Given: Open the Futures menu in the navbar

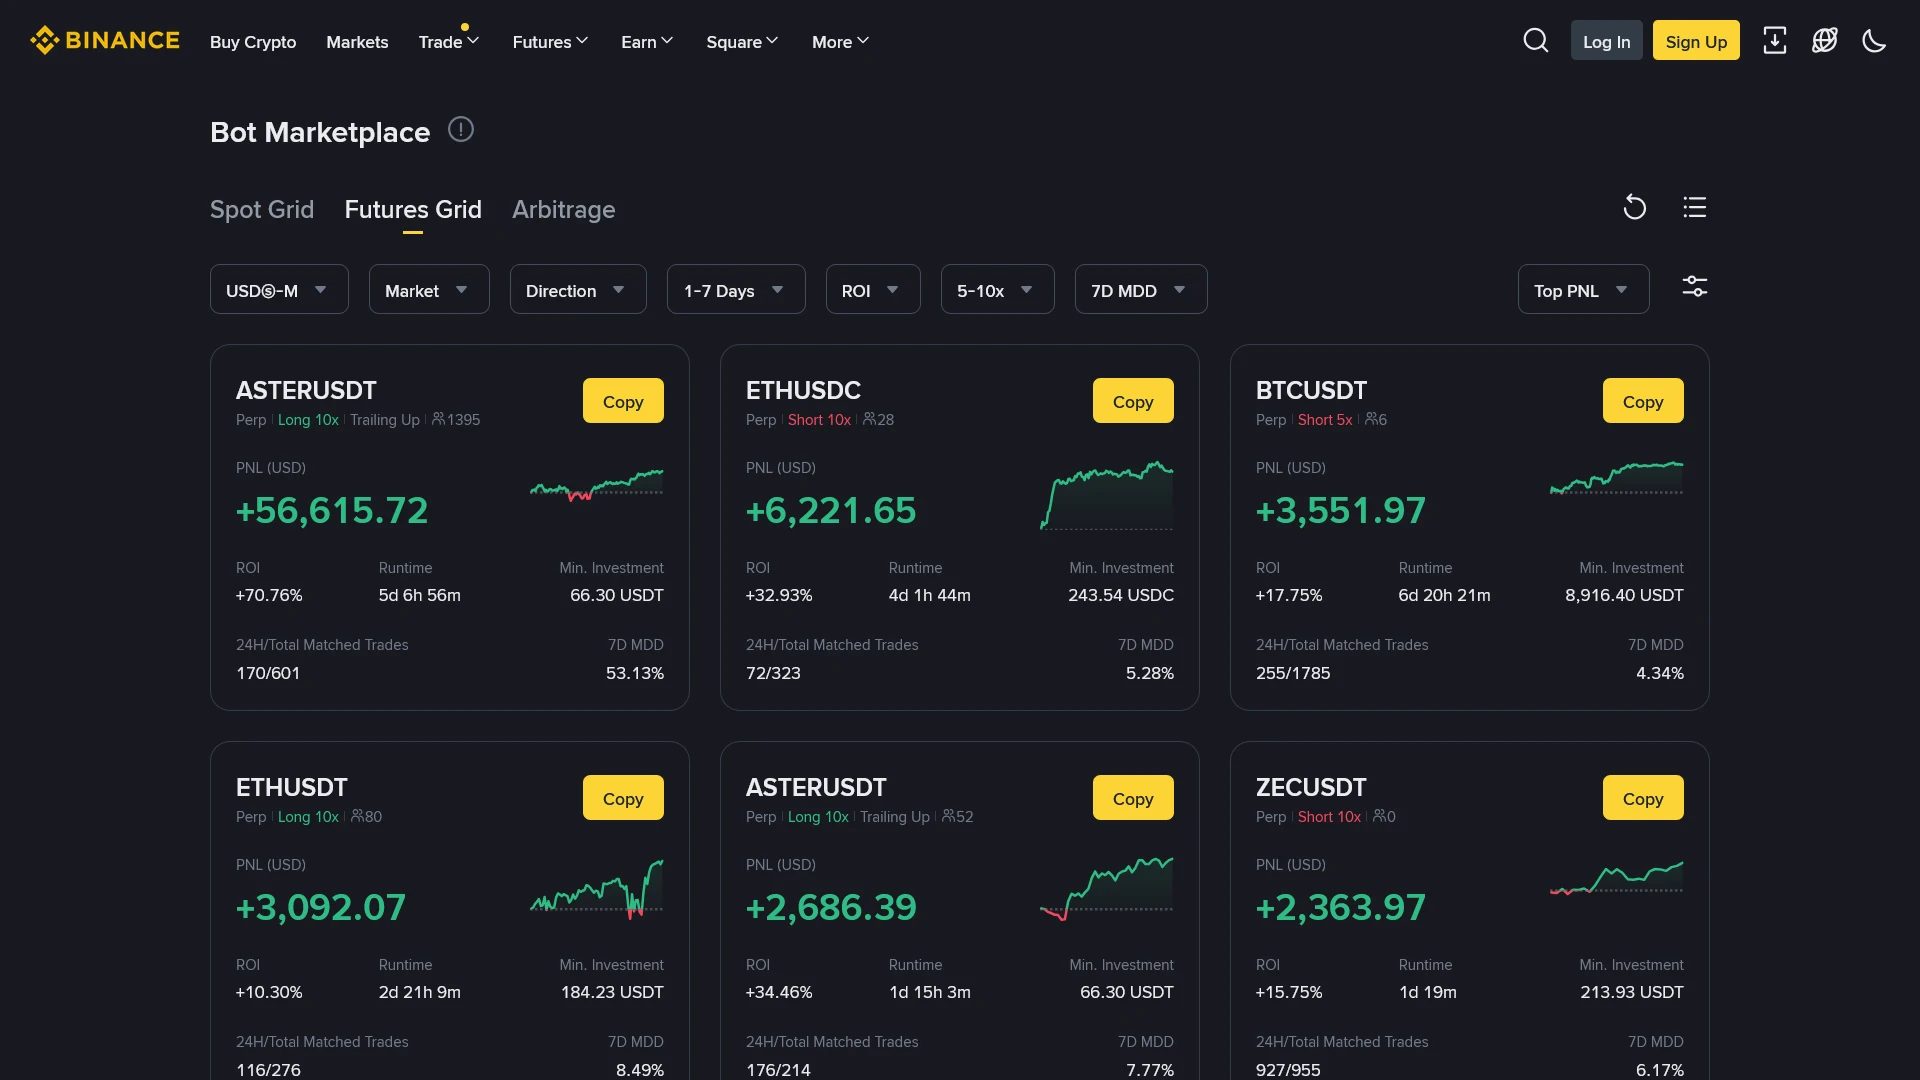Looking at the screenshot, I should (549, 42).
